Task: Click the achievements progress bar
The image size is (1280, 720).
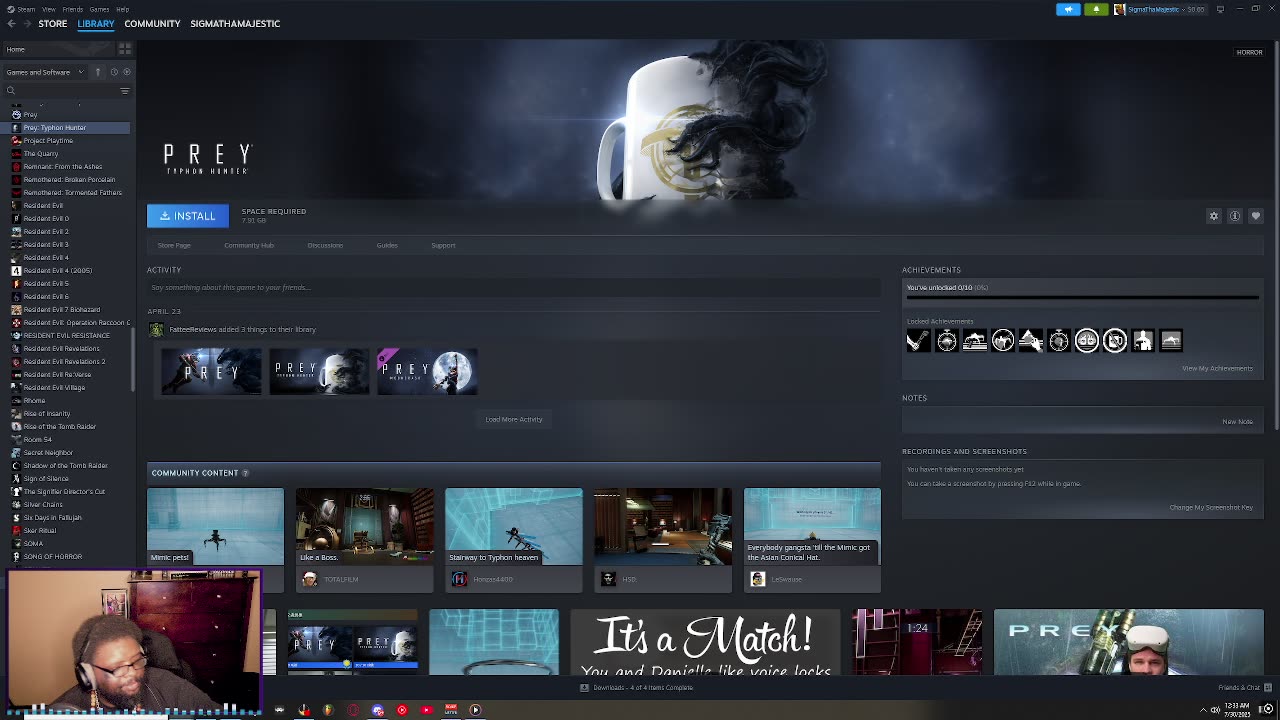Action: click(x=1083, y=297)
